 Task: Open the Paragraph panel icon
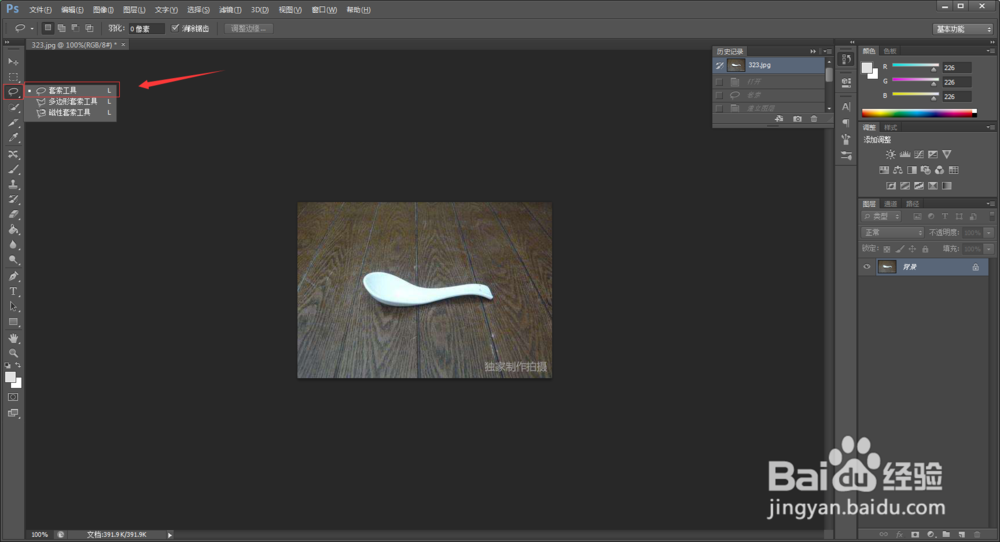coord(846,122)
